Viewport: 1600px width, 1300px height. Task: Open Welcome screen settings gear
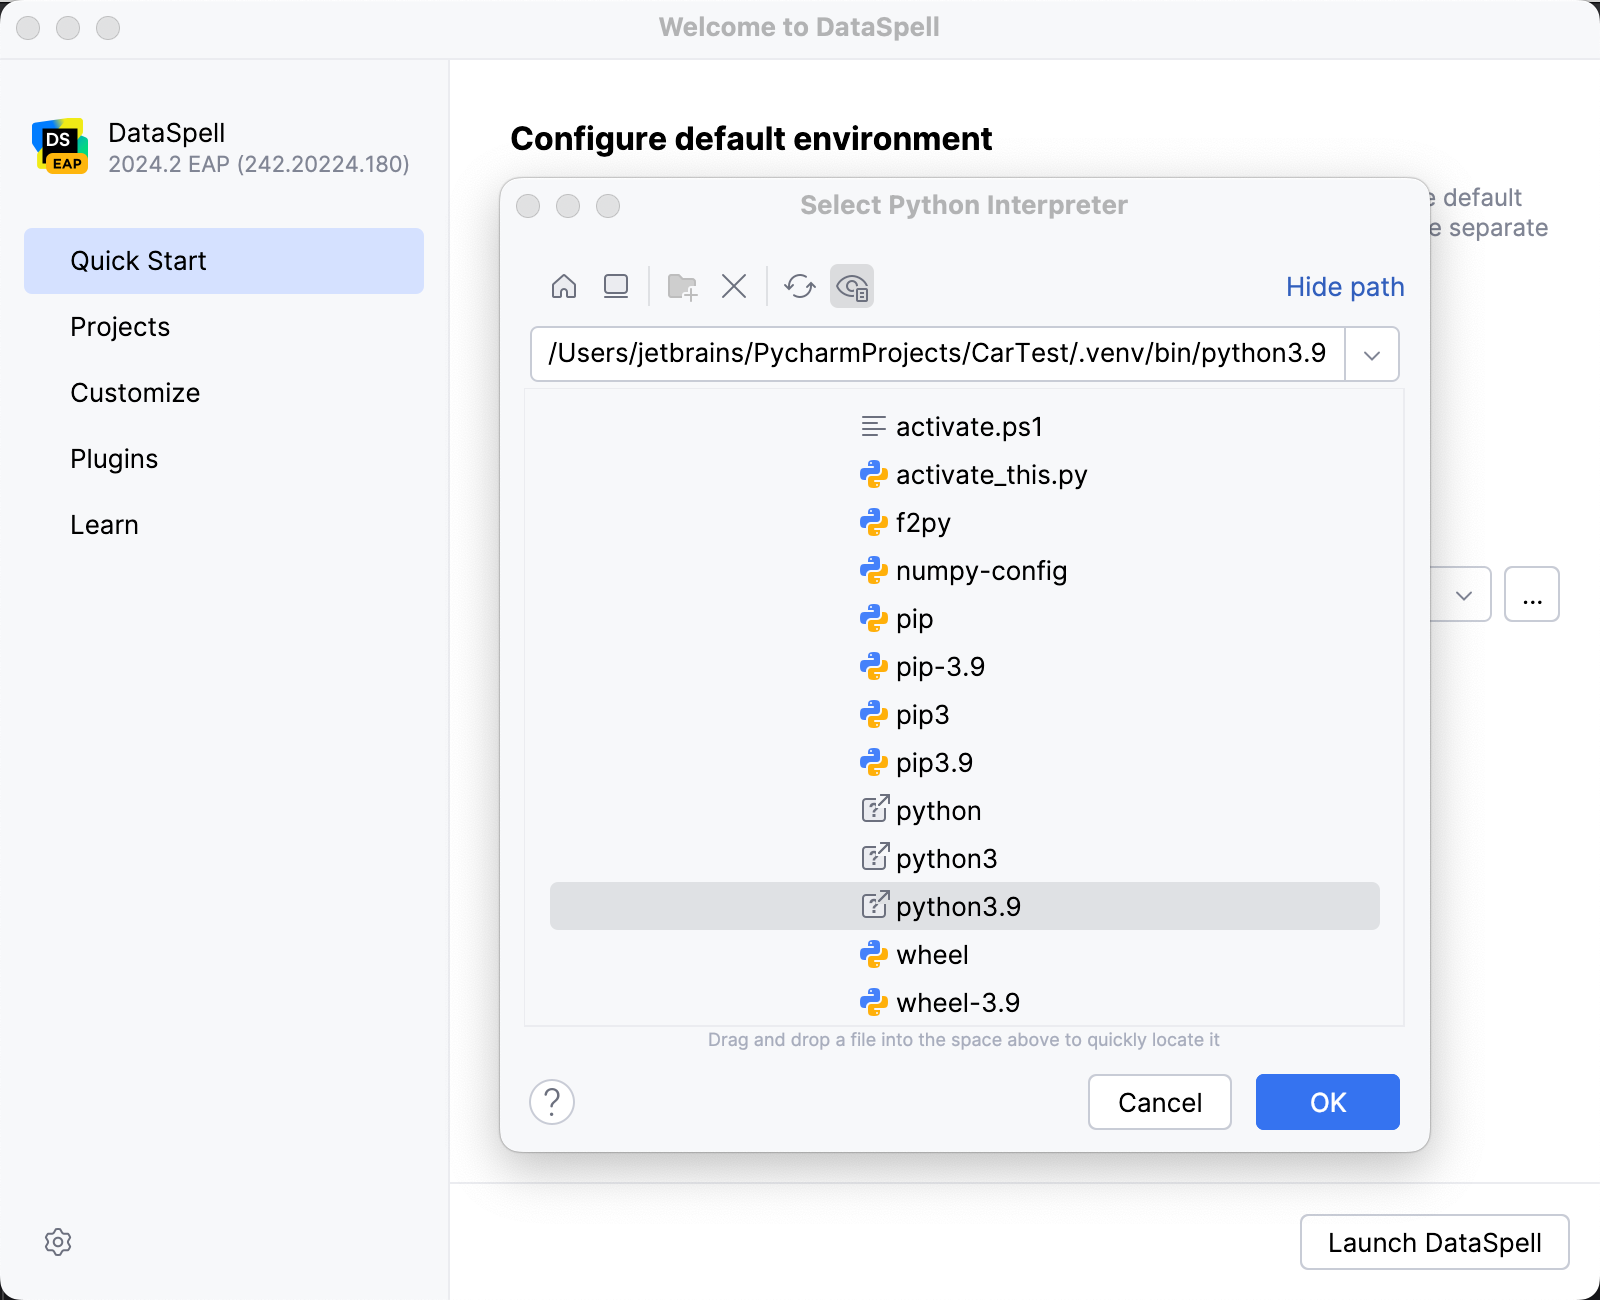click(x=58, y=1242)
